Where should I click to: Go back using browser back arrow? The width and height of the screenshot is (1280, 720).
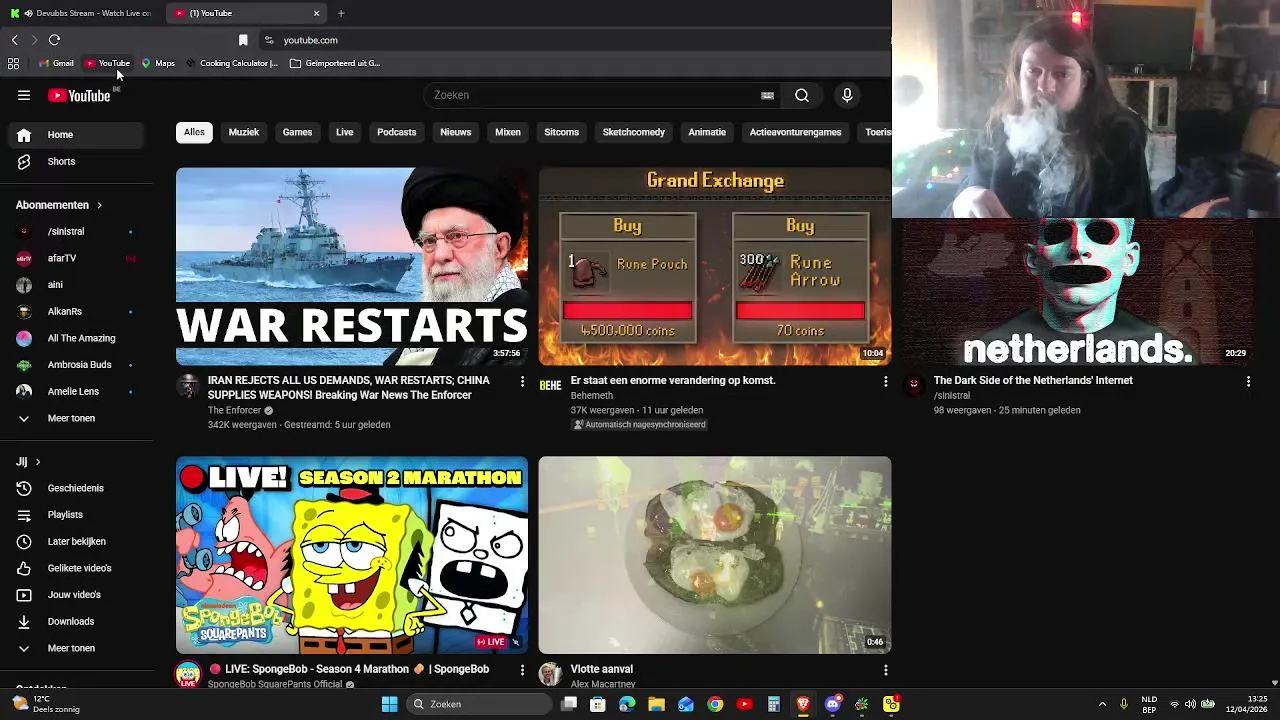click(14, 40)
